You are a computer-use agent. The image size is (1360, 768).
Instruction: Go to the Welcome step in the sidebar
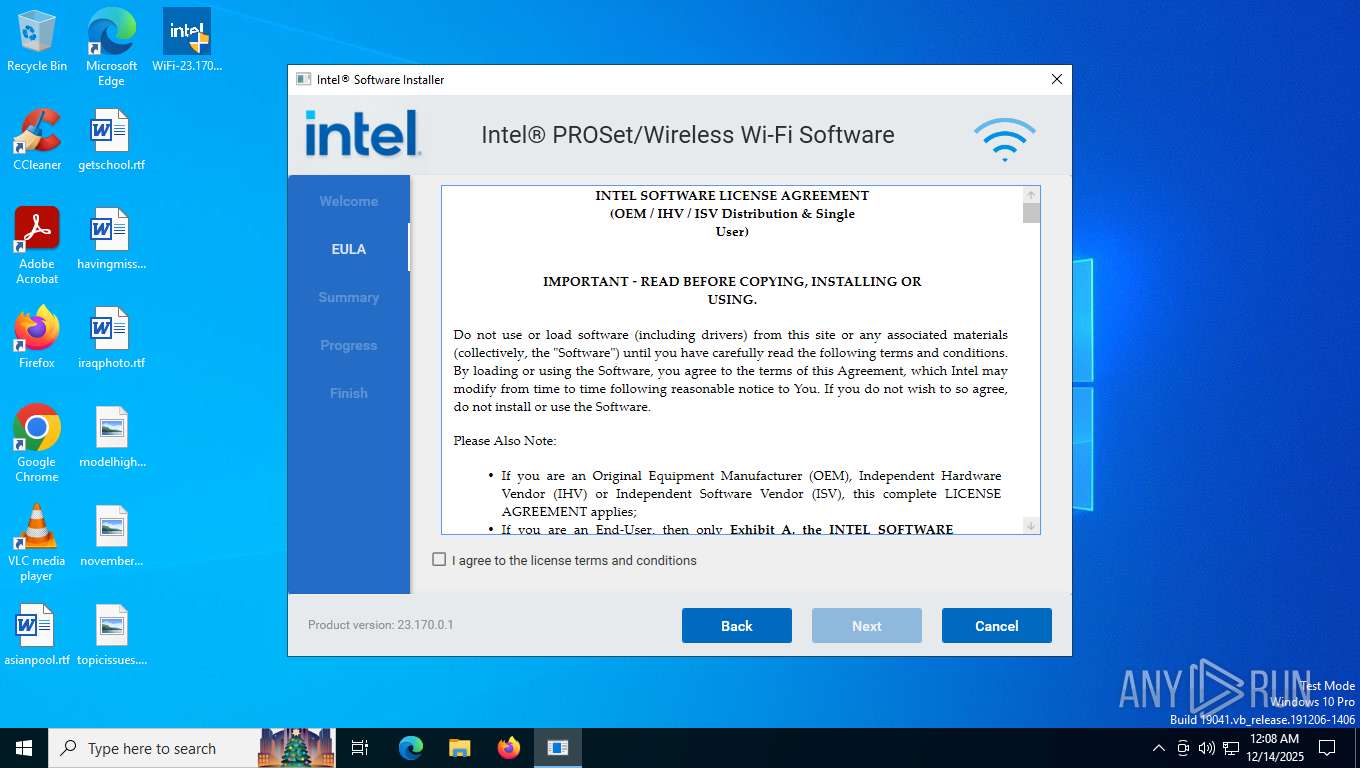point(349,201)
